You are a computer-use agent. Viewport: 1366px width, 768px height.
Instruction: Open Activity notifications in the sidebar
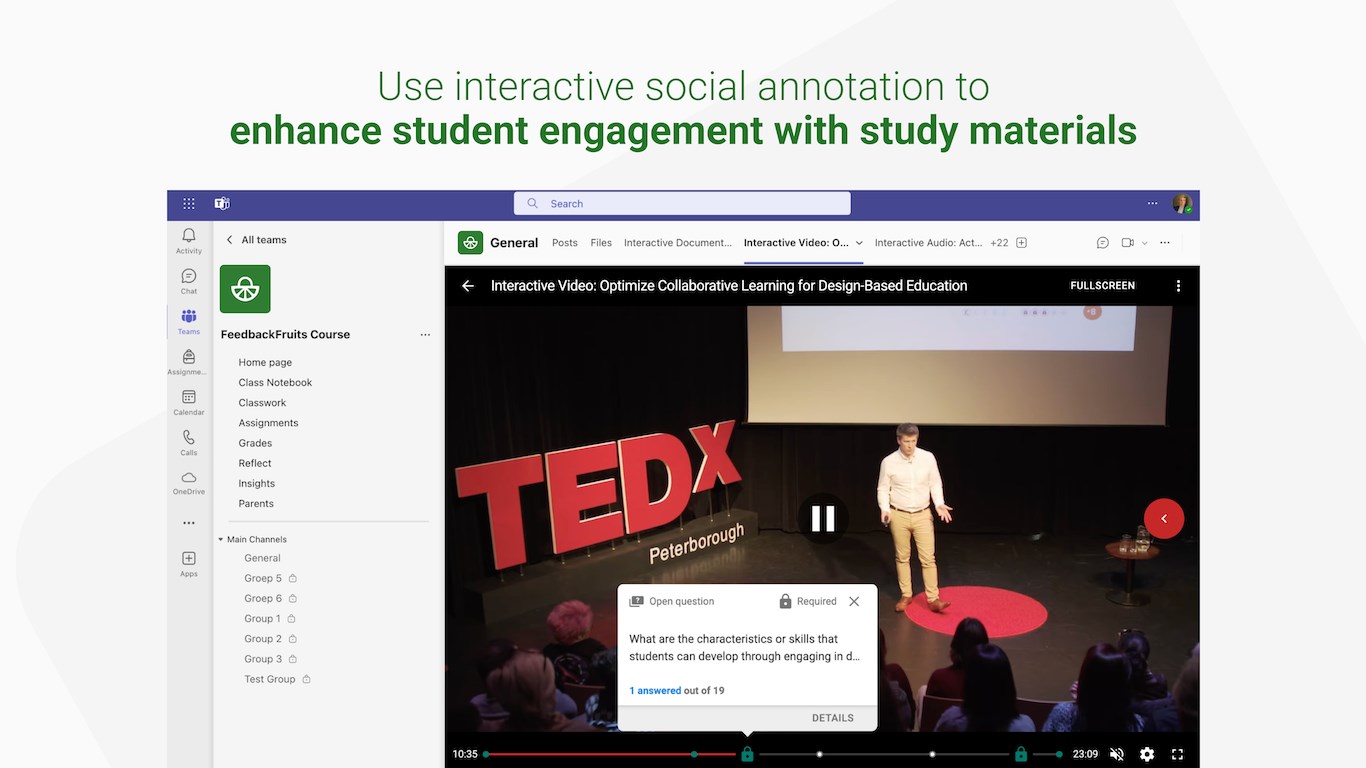[x=189, y=240]
